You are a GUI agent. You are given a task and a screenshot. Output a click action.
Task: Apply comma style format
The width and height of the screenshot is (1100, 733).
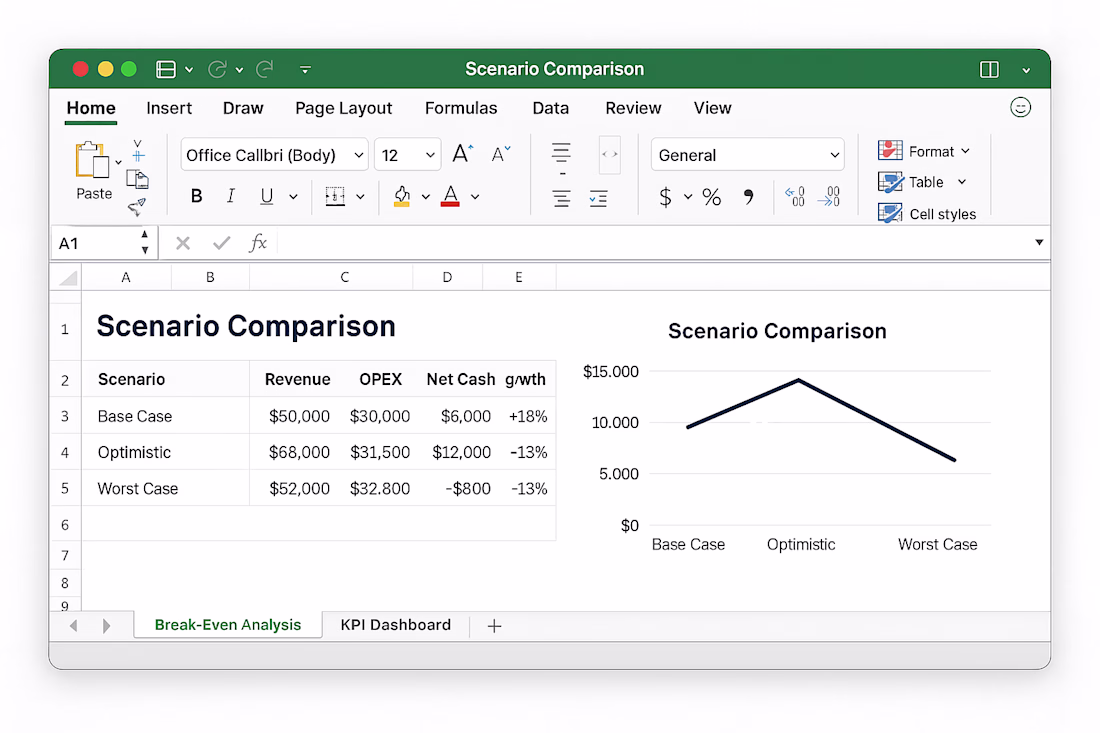tap(749, 197)
